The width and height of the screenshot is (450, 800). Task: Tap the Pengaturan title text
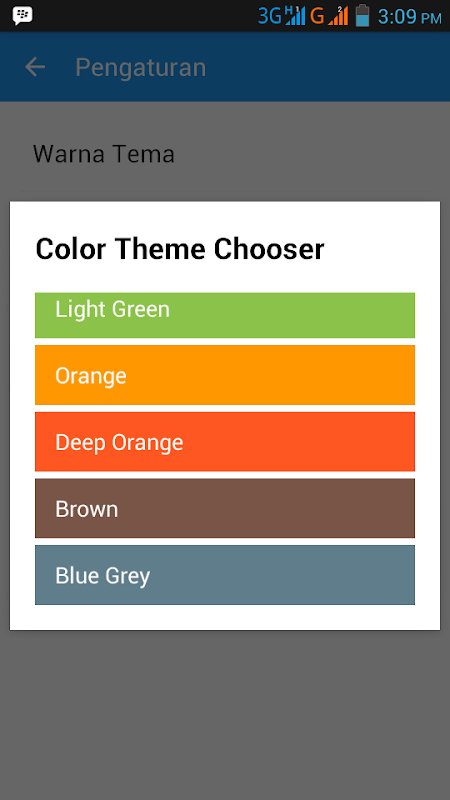[x=141, y=67]
